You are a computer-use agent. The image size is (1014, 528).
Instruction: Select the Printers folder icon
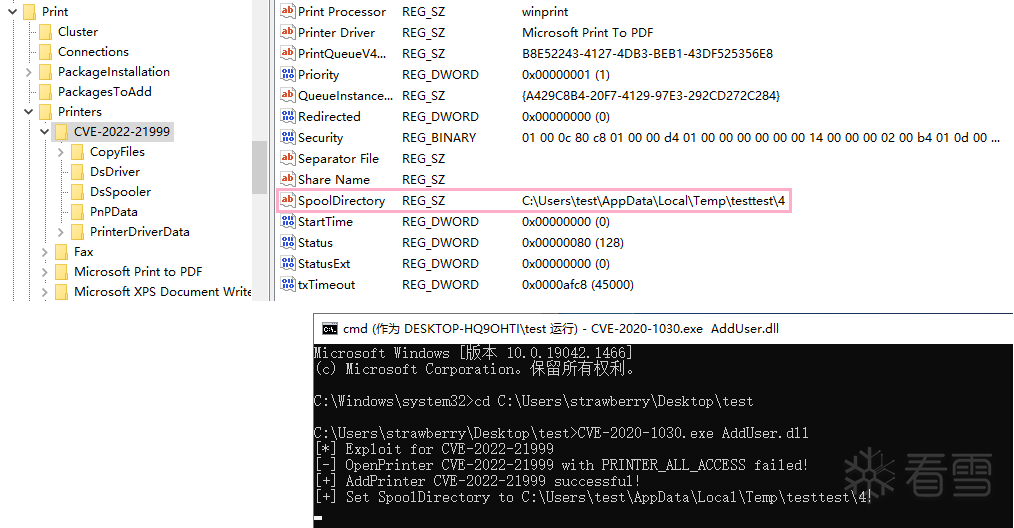point(45,112)
